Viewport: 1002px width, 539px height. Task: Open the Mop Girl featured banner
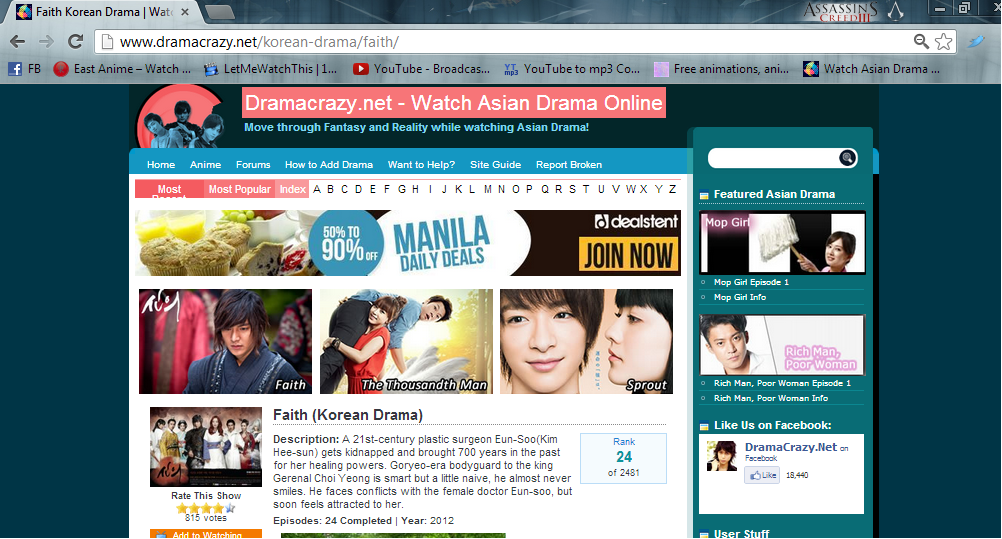pos(782,242)
